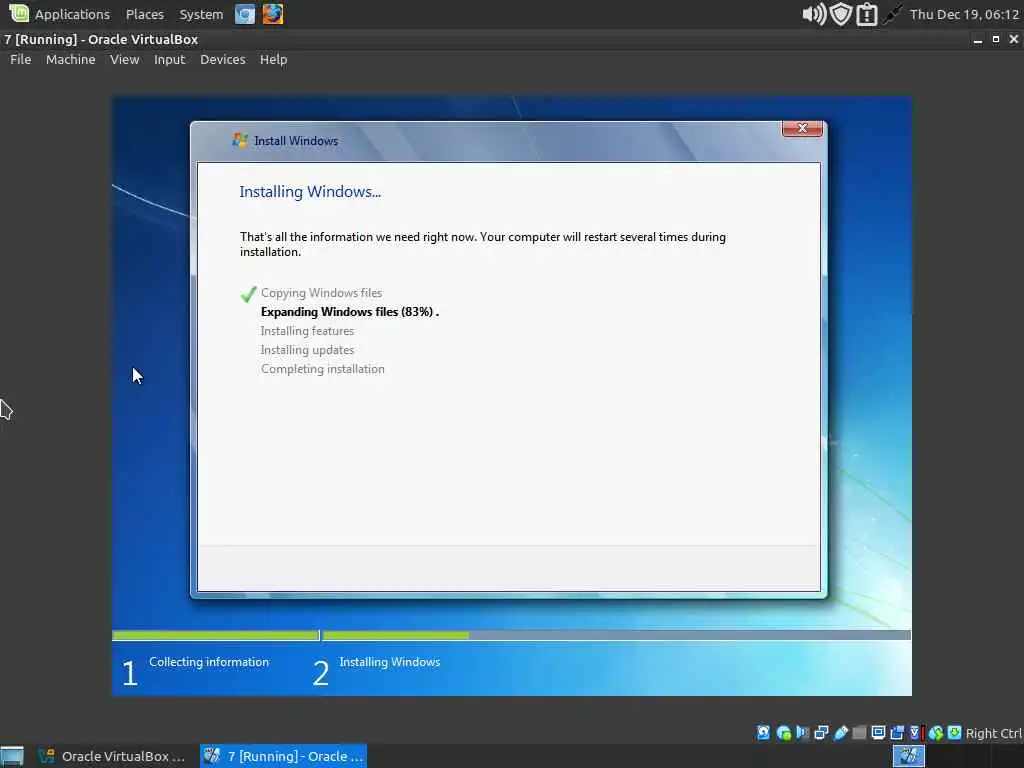1024x768 pixels.
Task: Click the Installing updates step text
Action: coord(307,349)
